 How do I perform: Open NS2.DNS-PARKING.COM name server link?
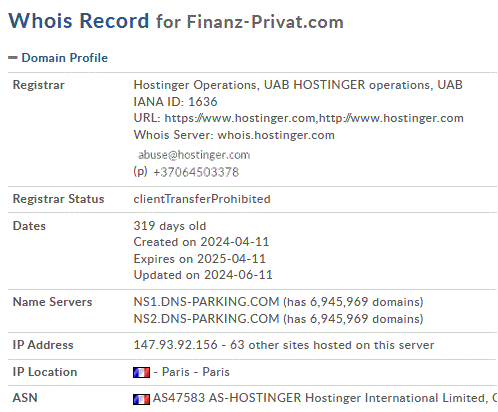point(206,319)
